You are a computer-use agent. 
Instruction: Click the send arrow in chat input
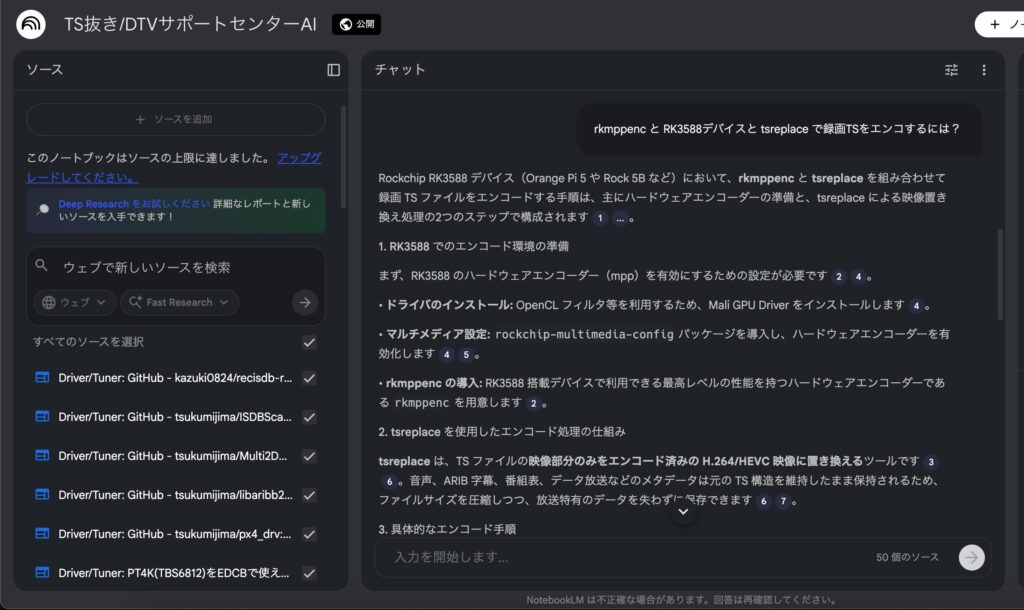point(971,557)
